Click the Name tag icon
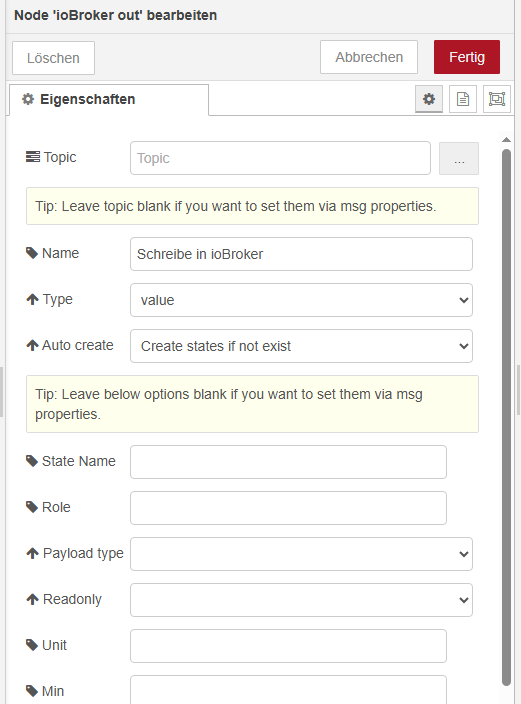 [32, 253]
